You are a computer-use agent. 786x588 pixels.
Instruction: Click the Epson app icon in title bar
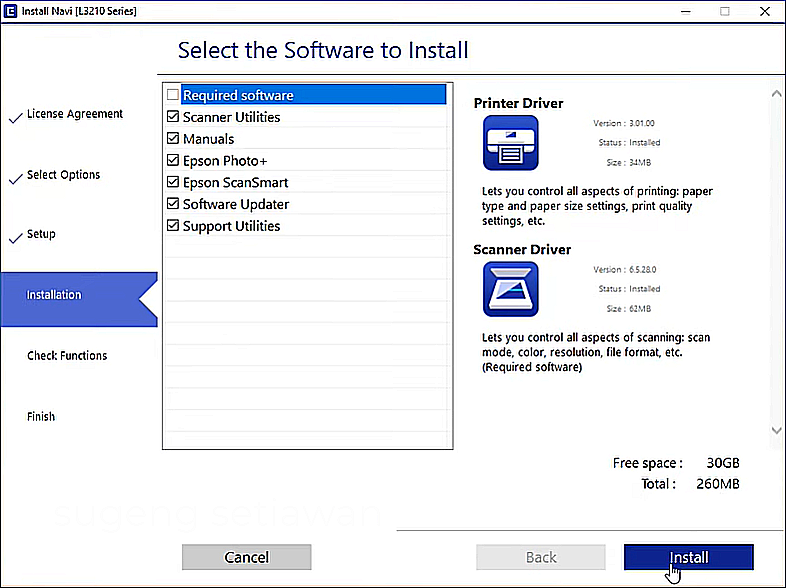(x=10, y=10)
